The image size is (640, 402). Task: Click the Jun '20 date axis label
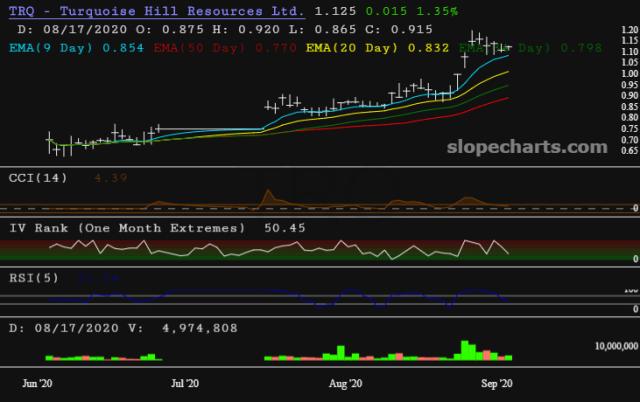38,383
